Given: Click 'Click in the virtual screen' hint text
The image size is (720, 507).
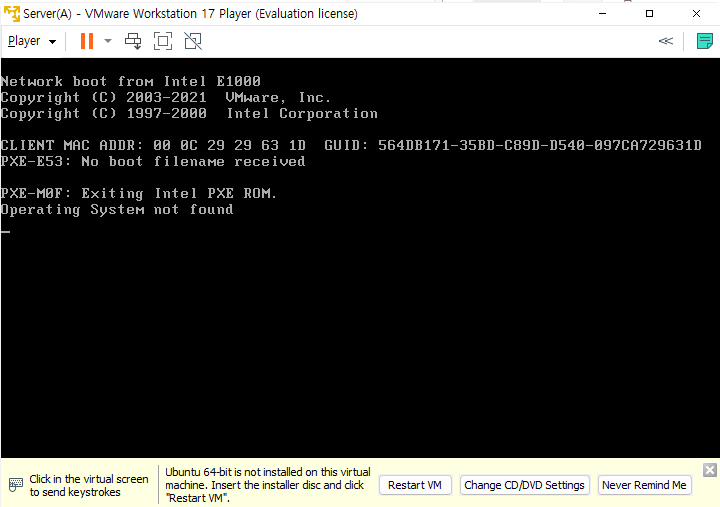Looking at the screenshot, I should (x=89, y=485).
